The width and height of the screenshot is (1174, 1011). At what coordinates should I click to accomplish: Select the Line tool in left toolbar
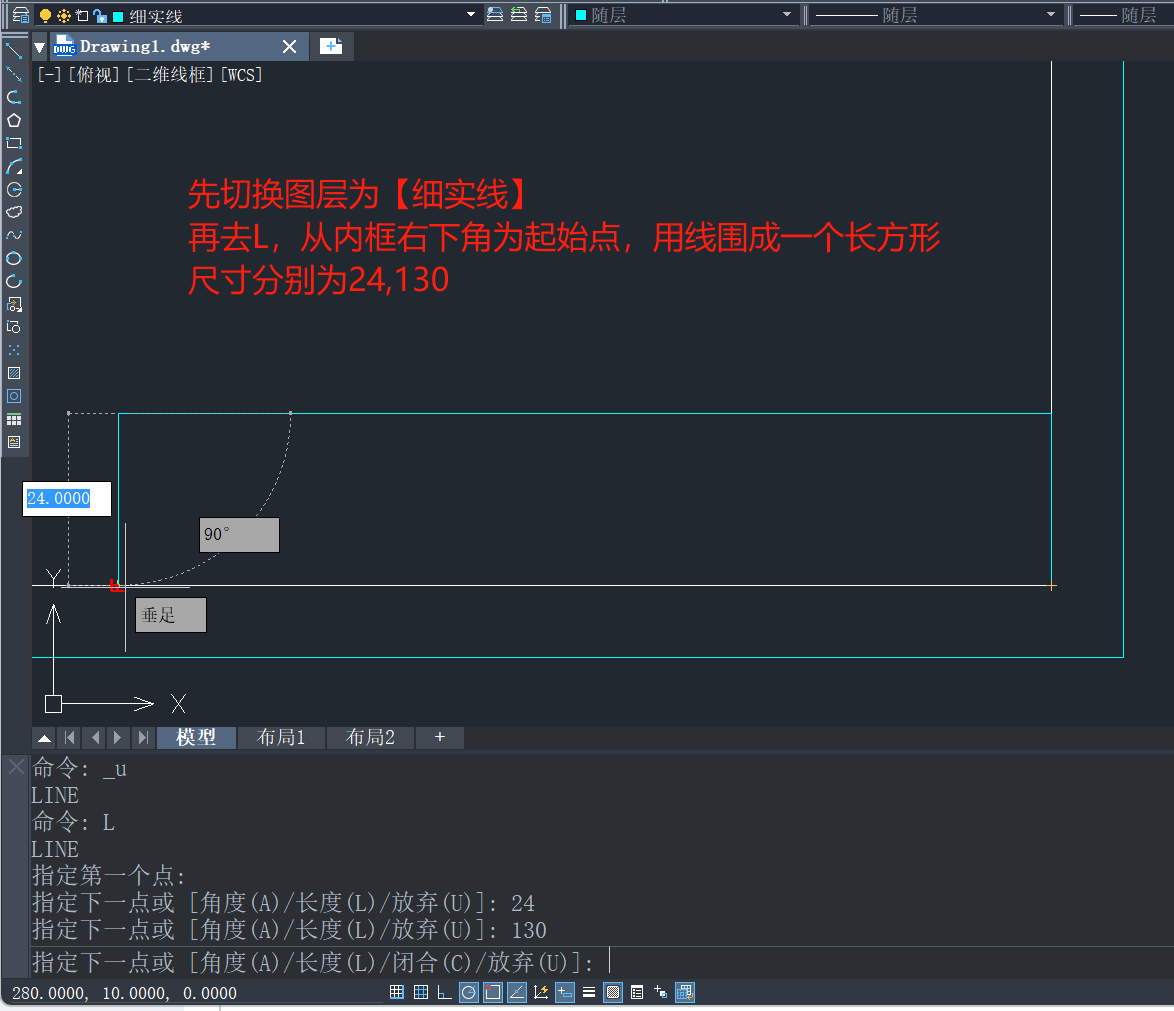(x=14, y=51)
